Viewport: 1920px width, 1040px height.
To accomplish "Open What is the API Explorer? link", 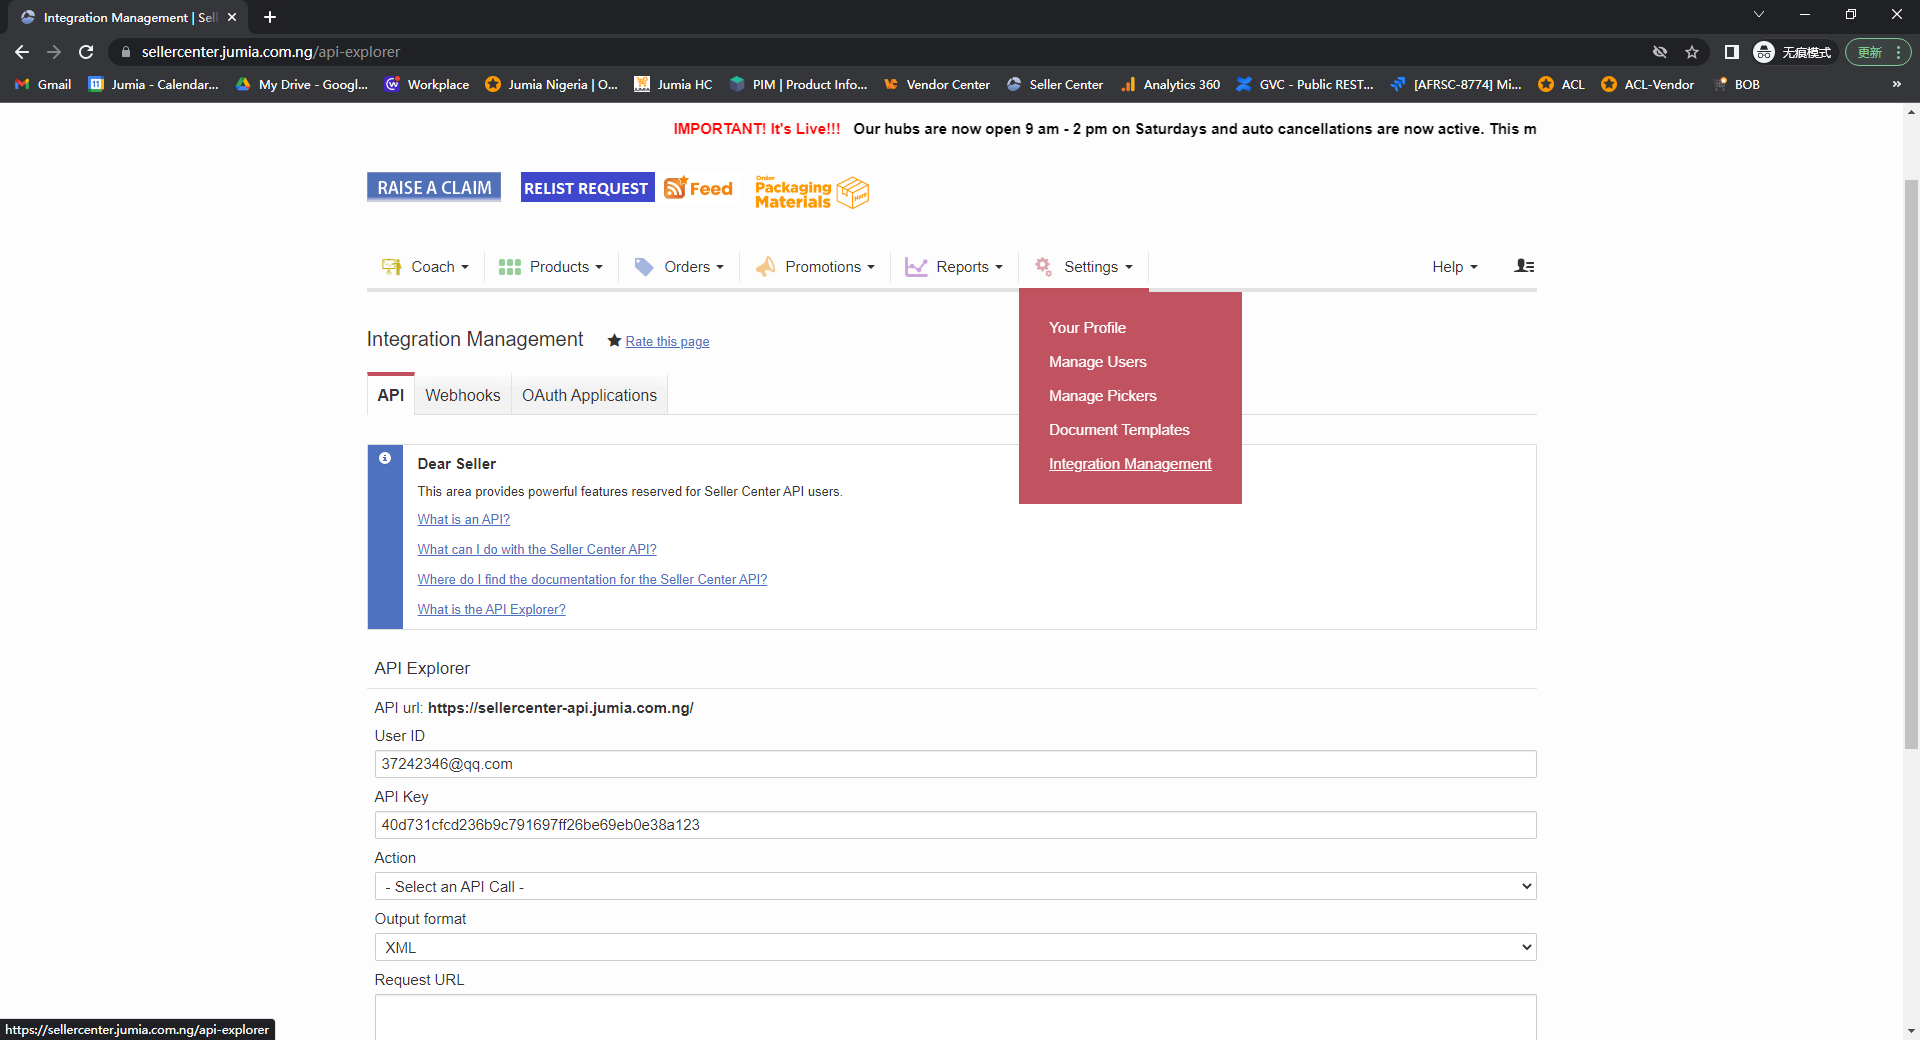I will coord(491,609).
